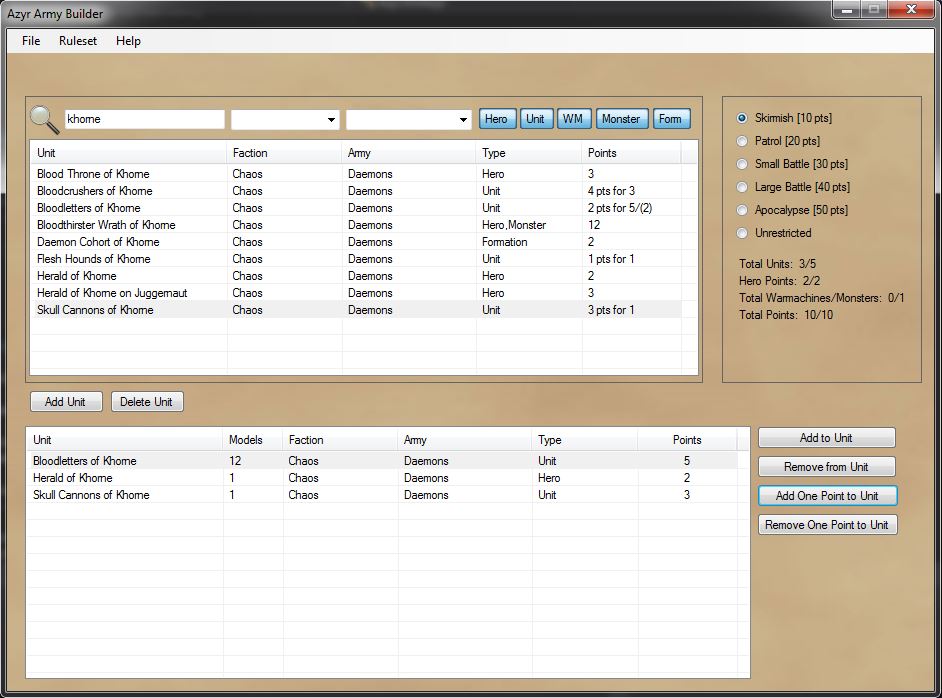Image resolution: width=942 pixels, height=698 pixels.
Task: Click the Models column header
Action: tap(252, 440)
